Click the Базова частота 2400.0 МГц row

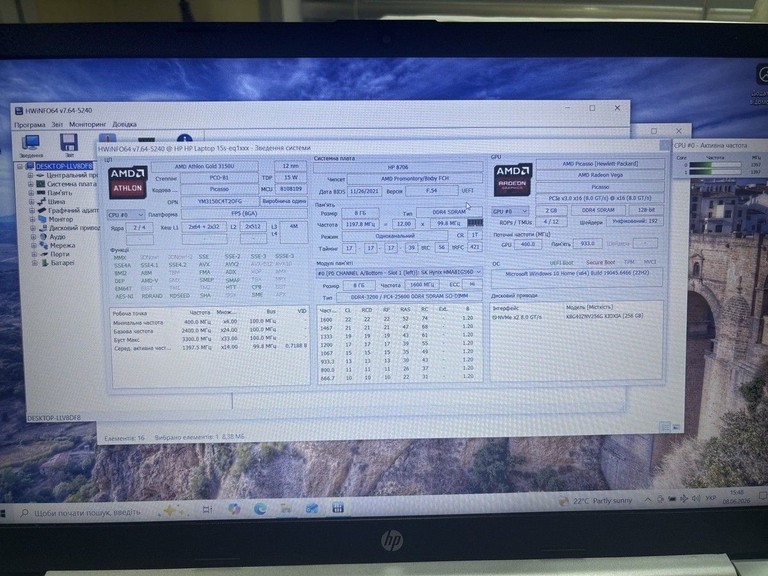coord(210,331)
